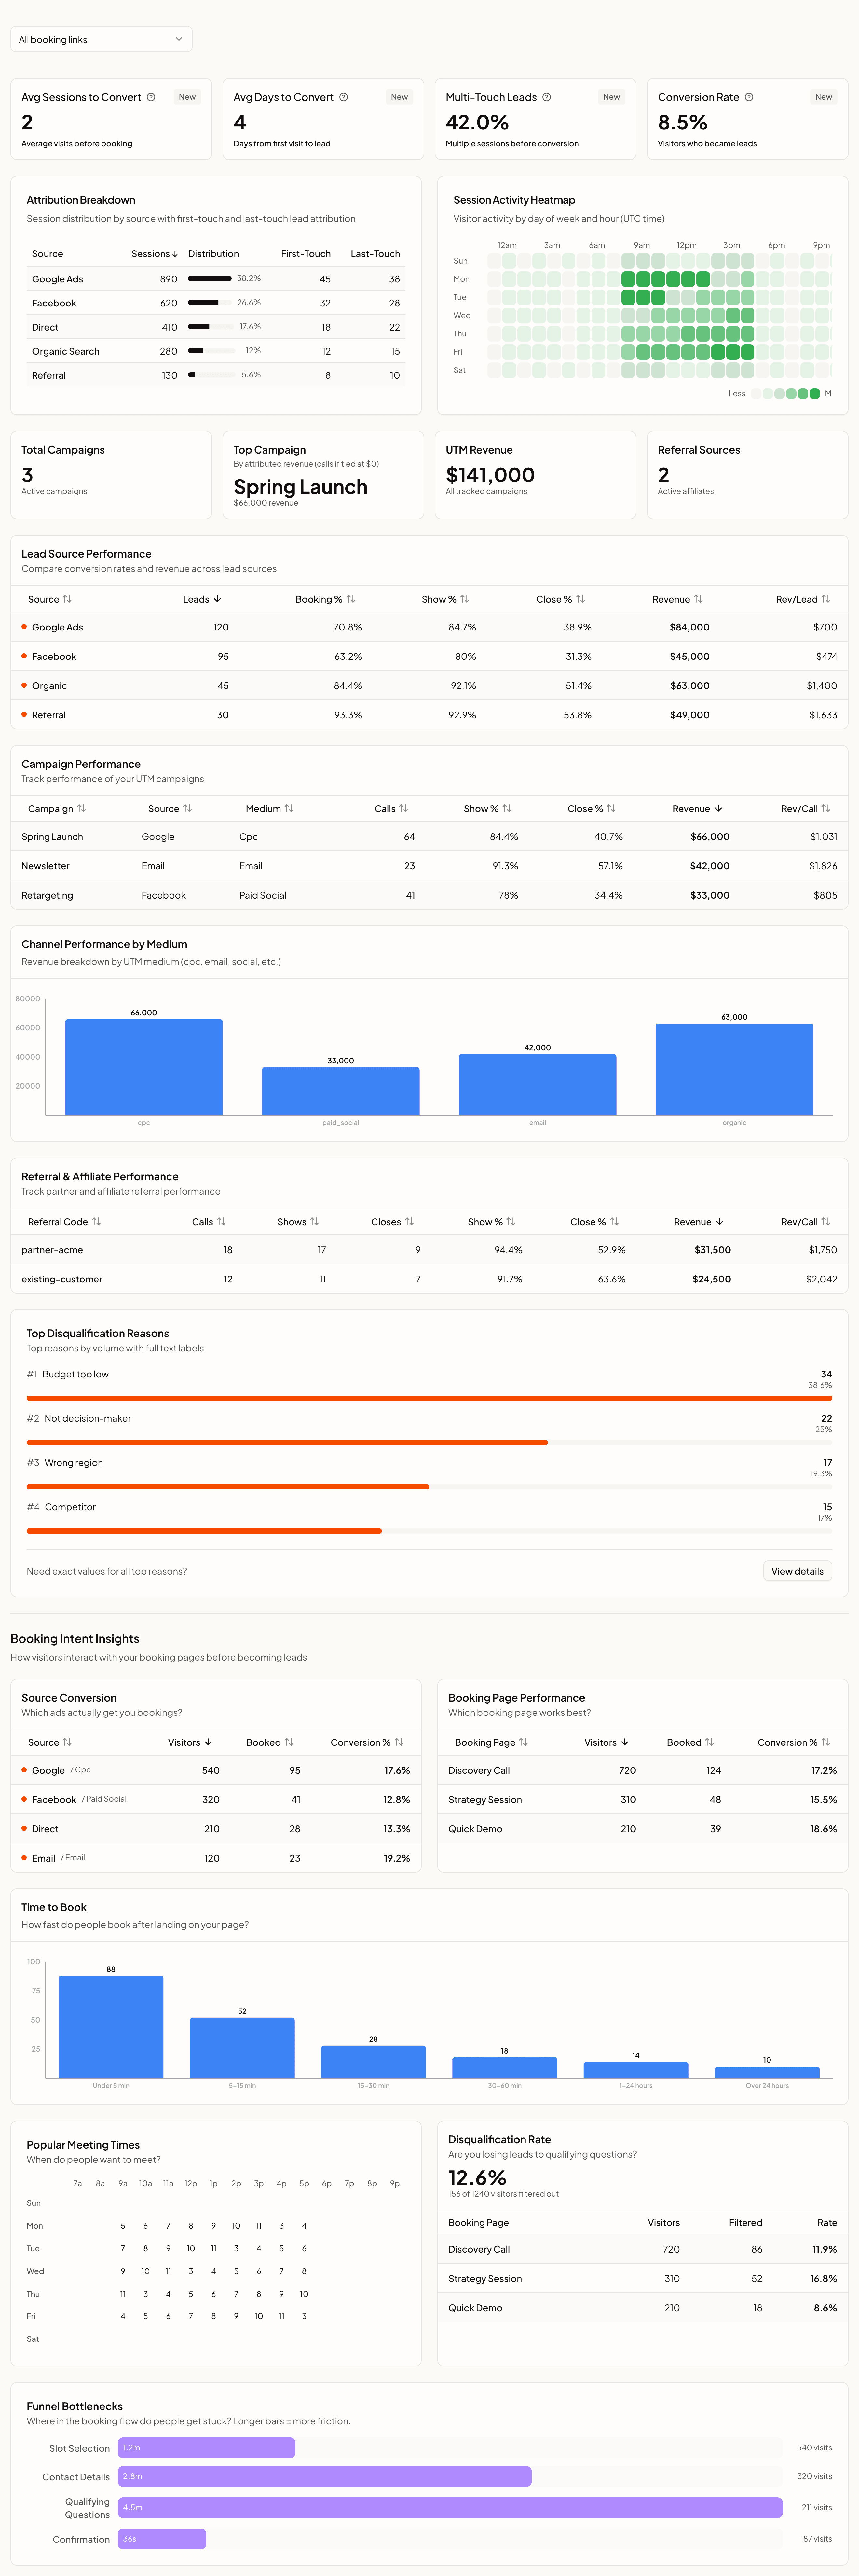
Task: Click the View details button
Action: coord(797,1571)
